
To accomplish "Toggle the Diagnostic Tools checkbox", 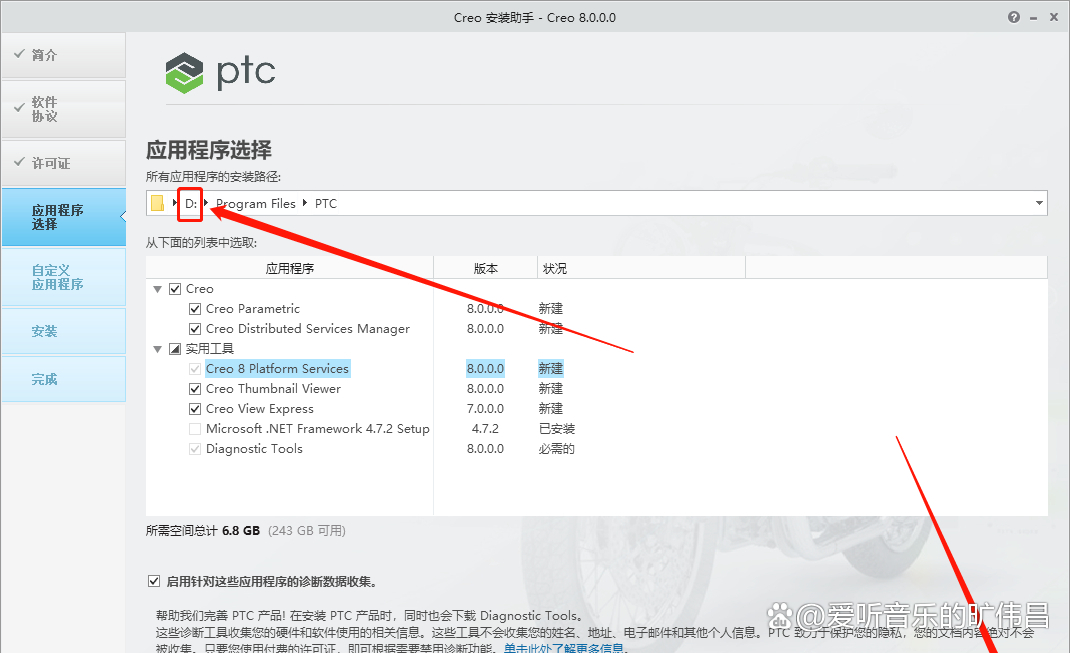I will click(x=195, y=449).
